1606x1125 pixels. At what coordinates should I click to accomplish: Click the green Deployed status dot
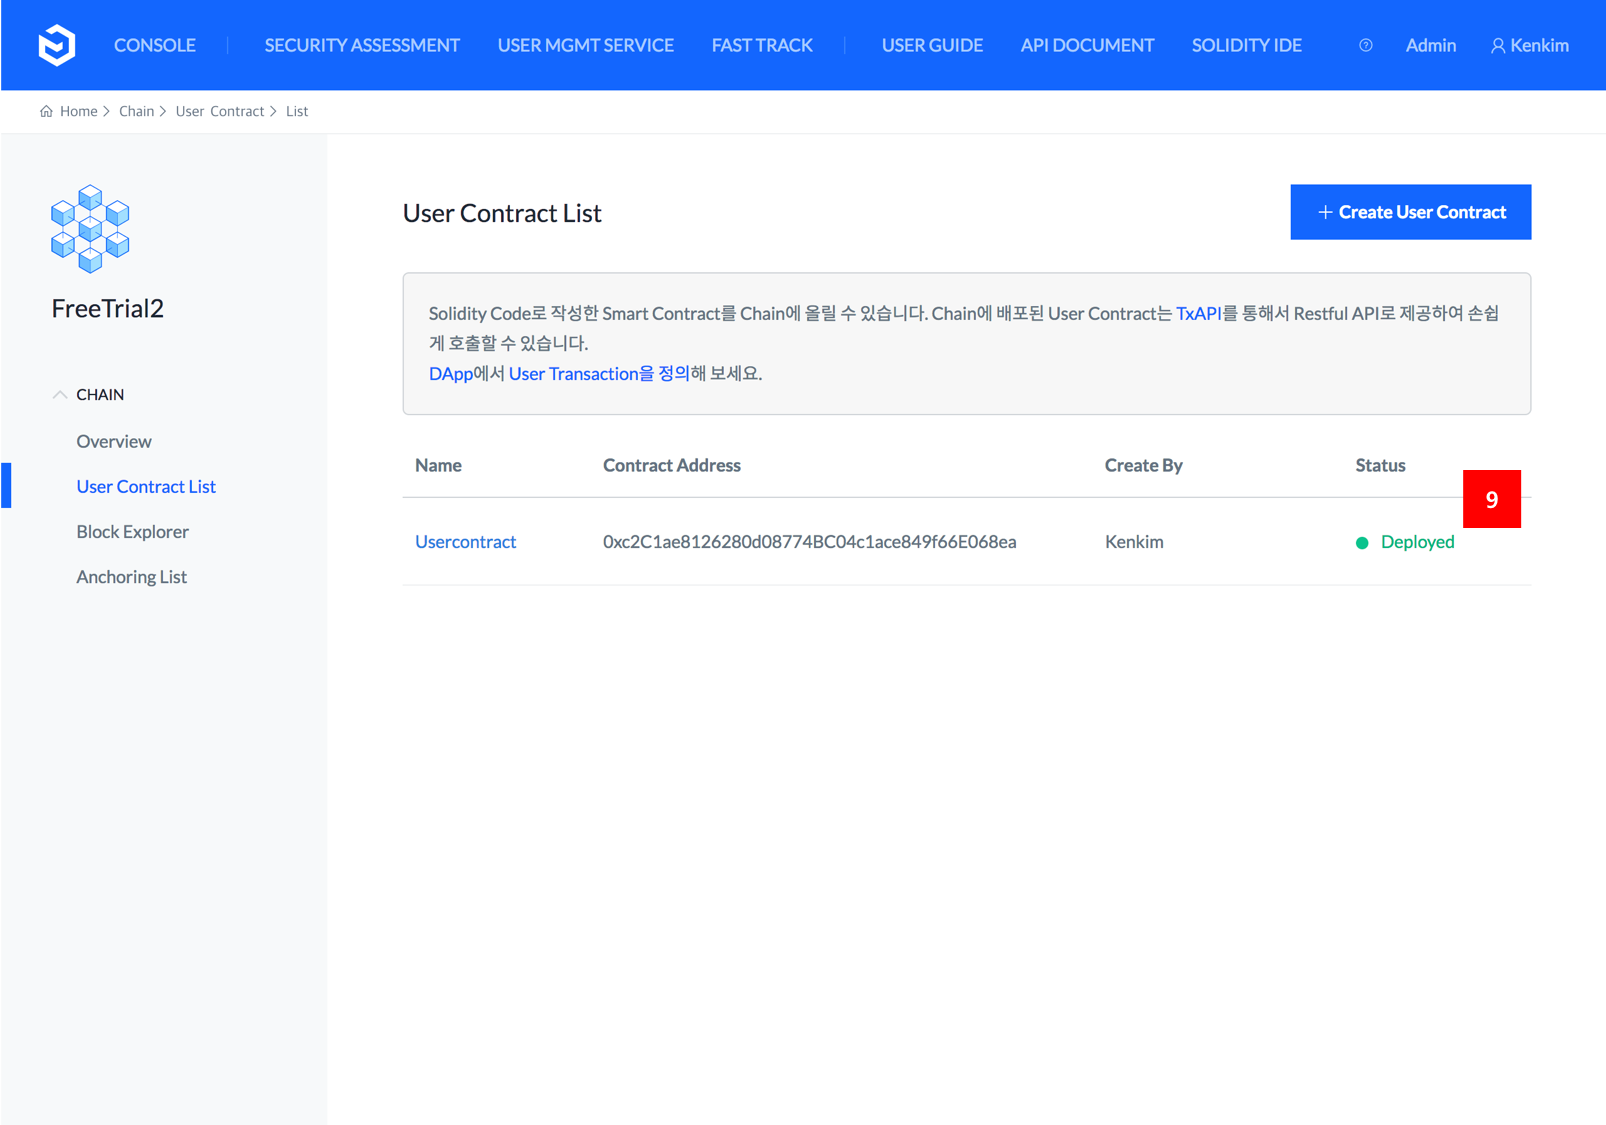[1361, 543]
